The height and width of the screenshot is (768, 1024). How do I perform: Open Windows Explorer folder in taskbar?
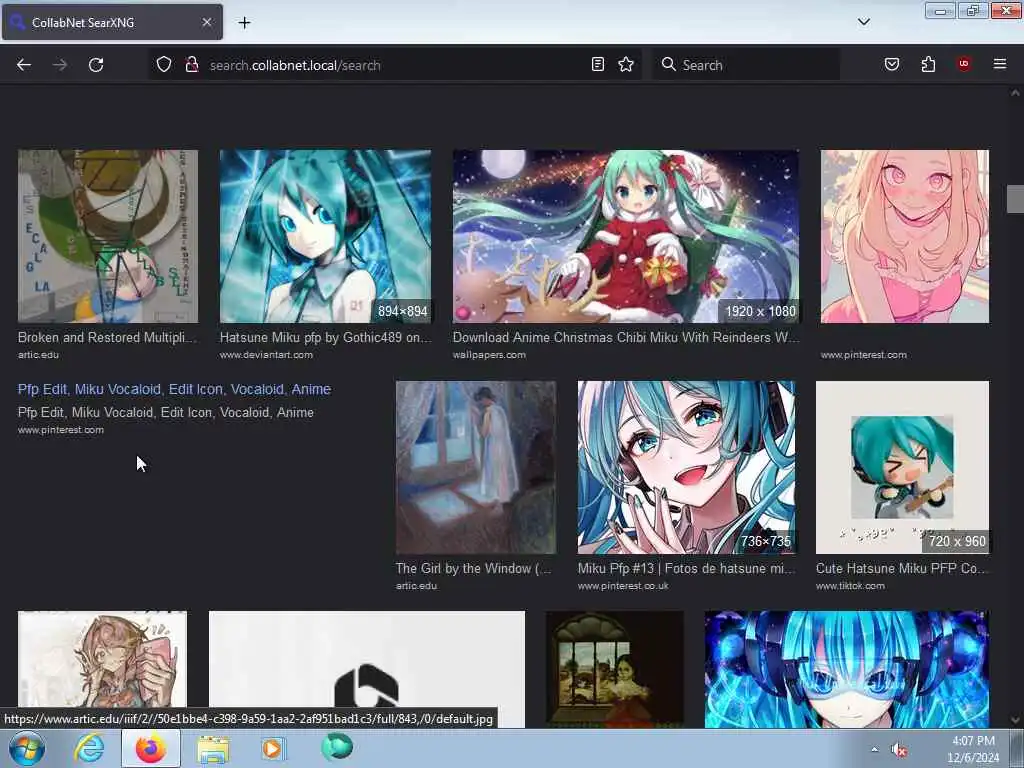click(x=213, y=749)
